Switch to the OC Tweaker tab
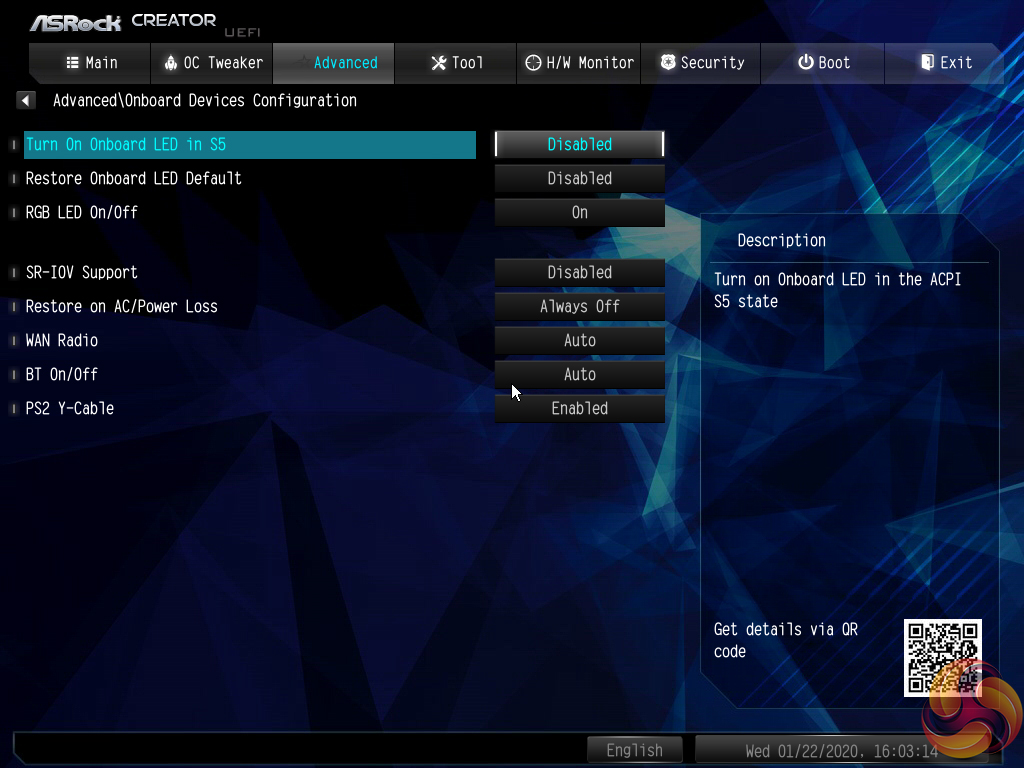This screenshot has width=1024, height=768. click(x=212, y=63)
